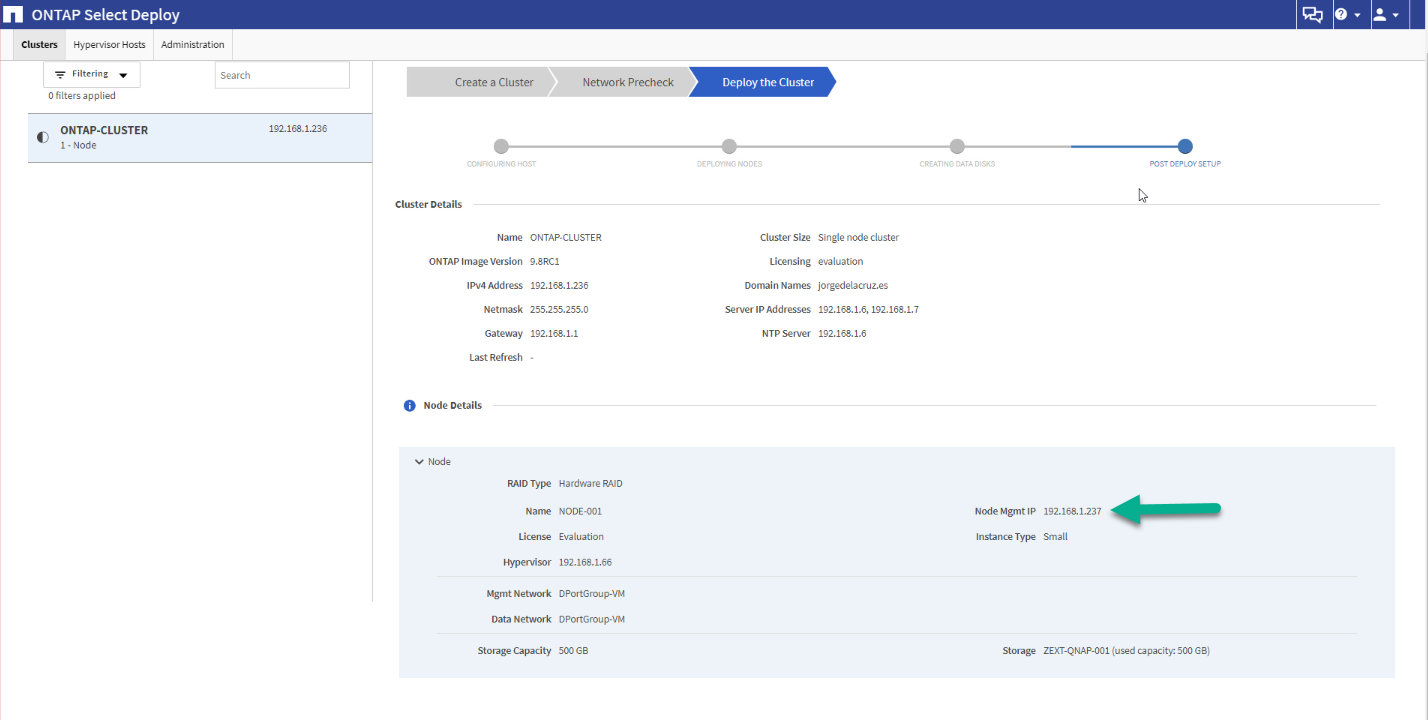
Task: Switch to the Clusters tab
Action: click(x=40, y=45)
